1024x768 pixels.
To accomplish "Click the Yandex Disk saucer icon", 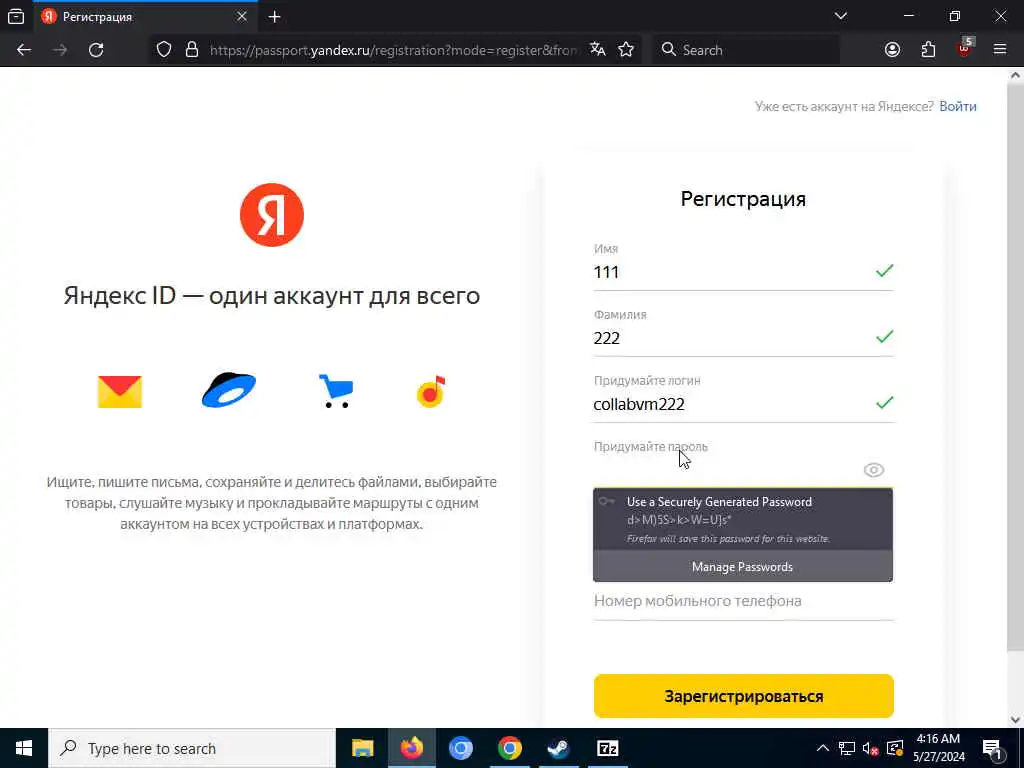I will click(229, 390).
